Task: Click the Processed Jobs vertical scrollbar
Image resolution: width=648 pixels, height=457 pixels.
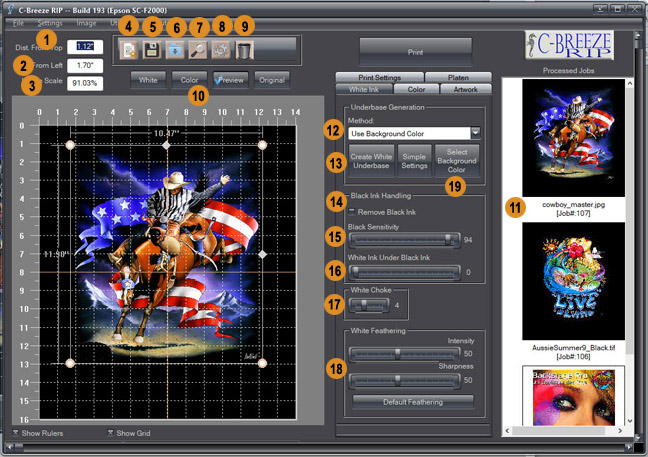Action: 630,252
